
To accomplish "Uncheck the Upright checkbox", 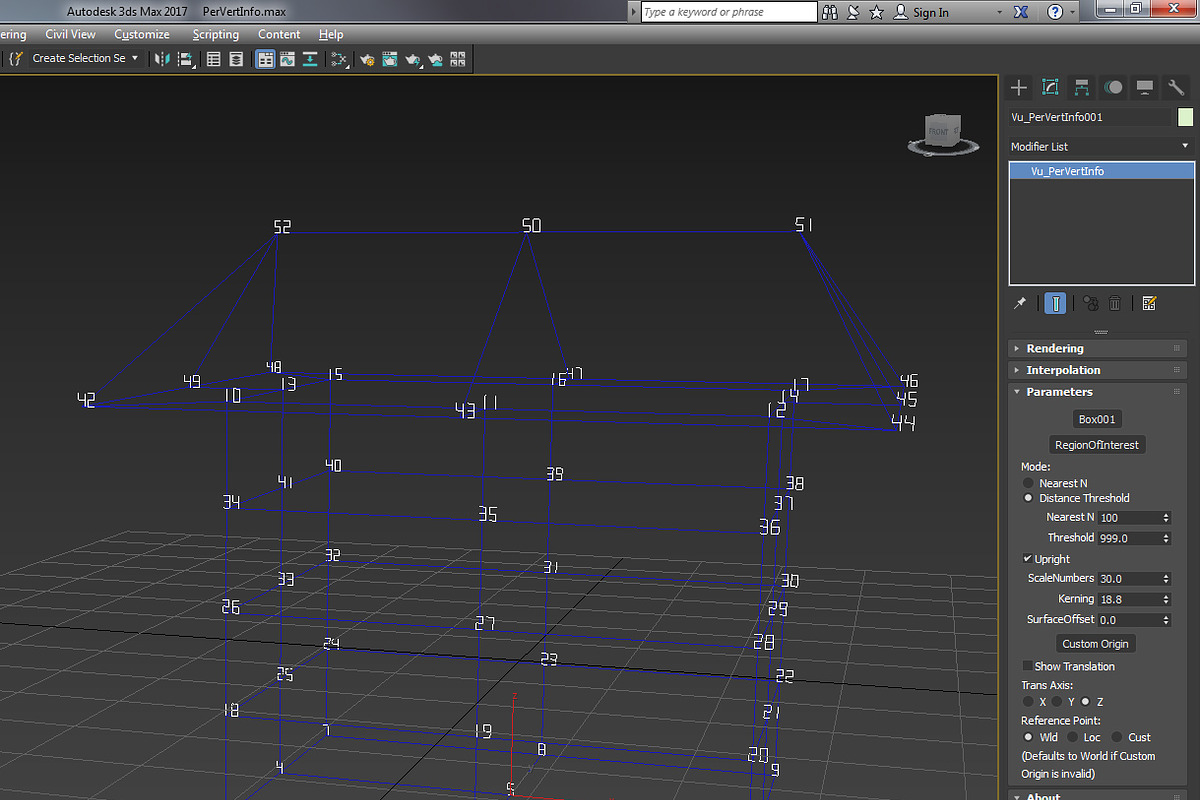I will pos(1027,559).
